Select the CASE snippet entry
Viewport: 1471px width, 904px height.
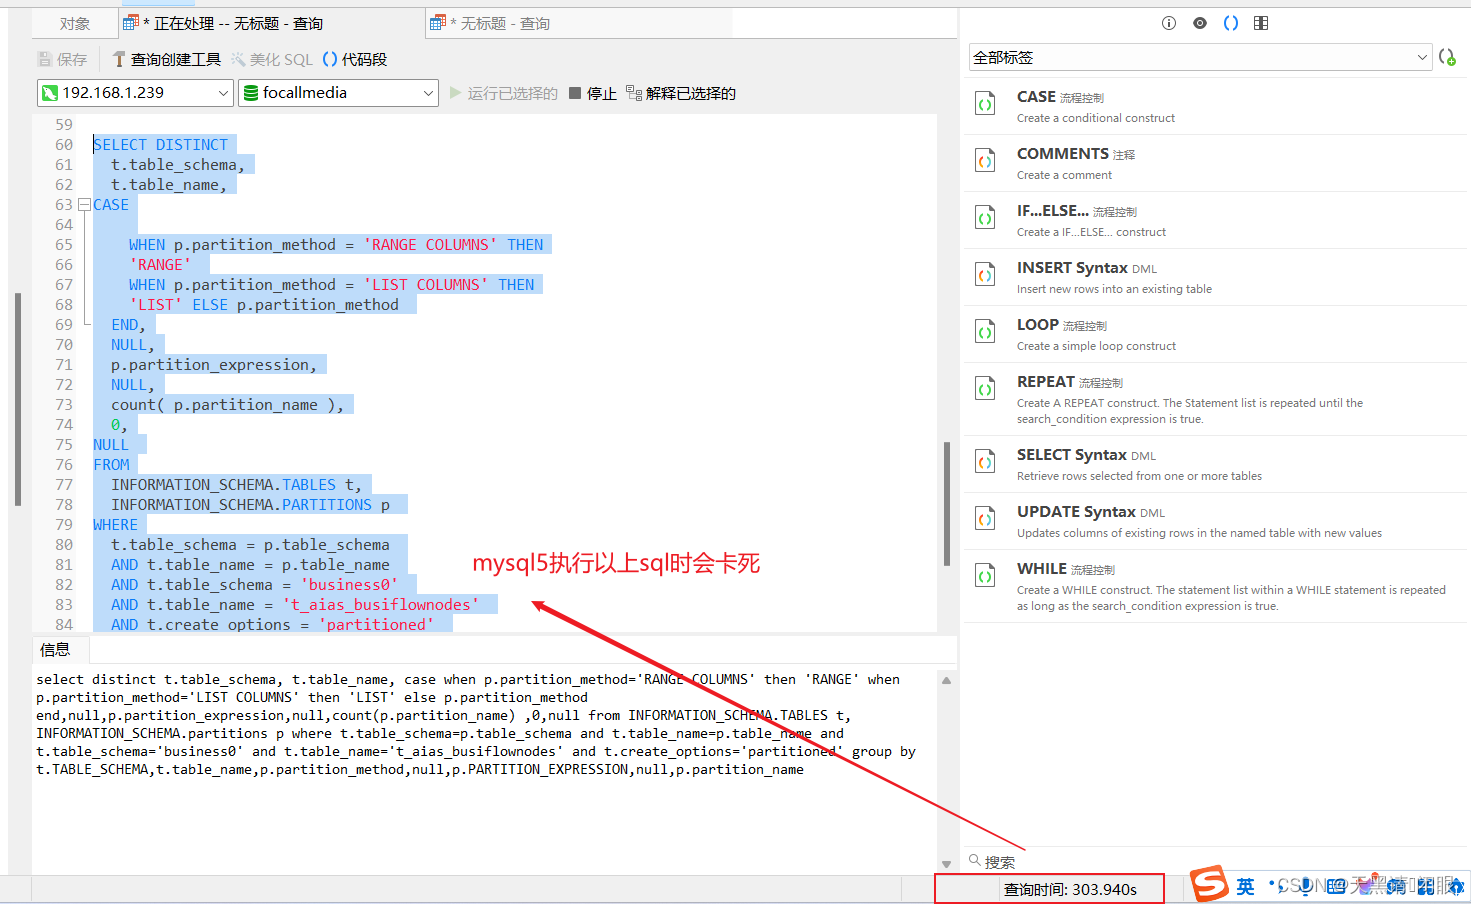pos(1215,106)
